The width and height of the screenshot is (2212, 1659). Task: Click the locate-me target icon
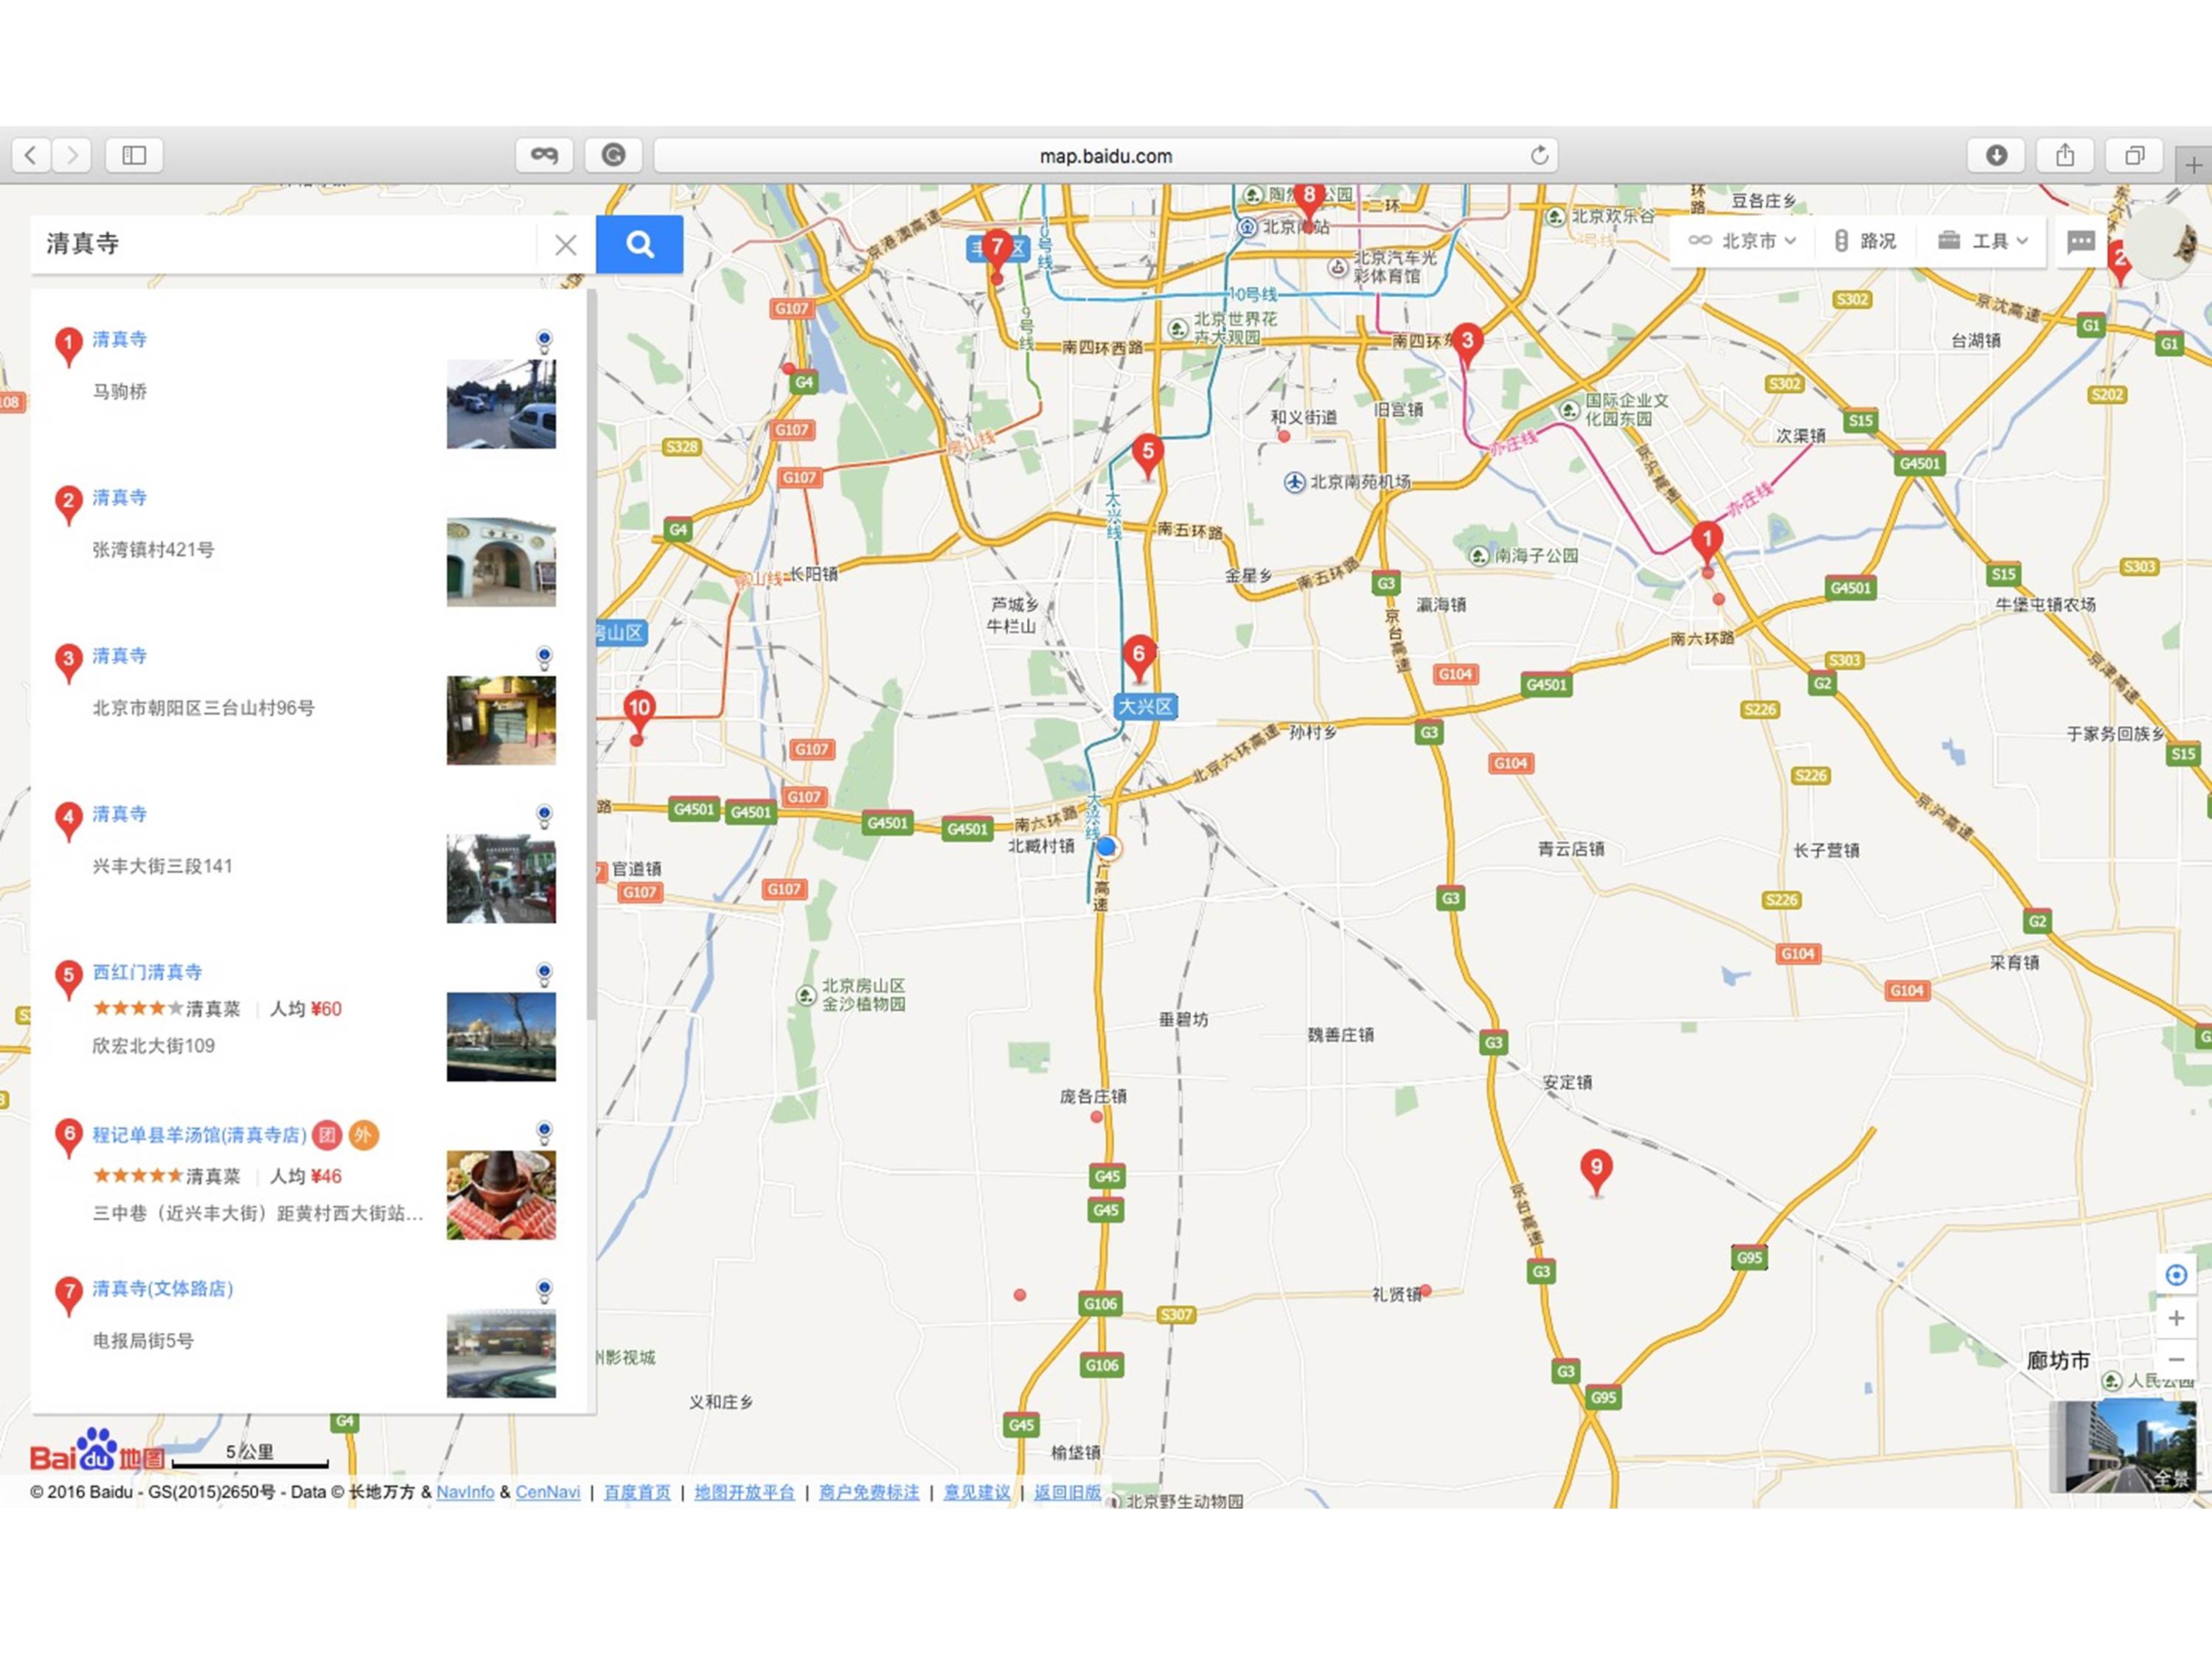coord(2176,1275)
